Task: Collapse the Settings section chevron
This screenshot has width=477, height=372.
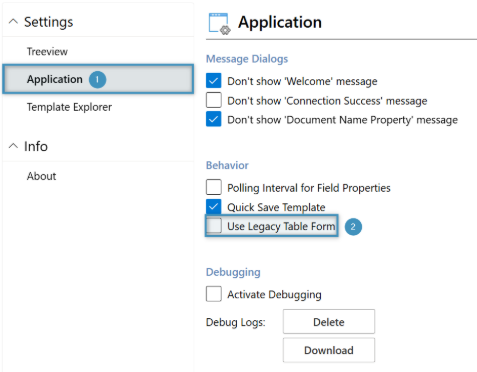Action: [x=13, y=22]
